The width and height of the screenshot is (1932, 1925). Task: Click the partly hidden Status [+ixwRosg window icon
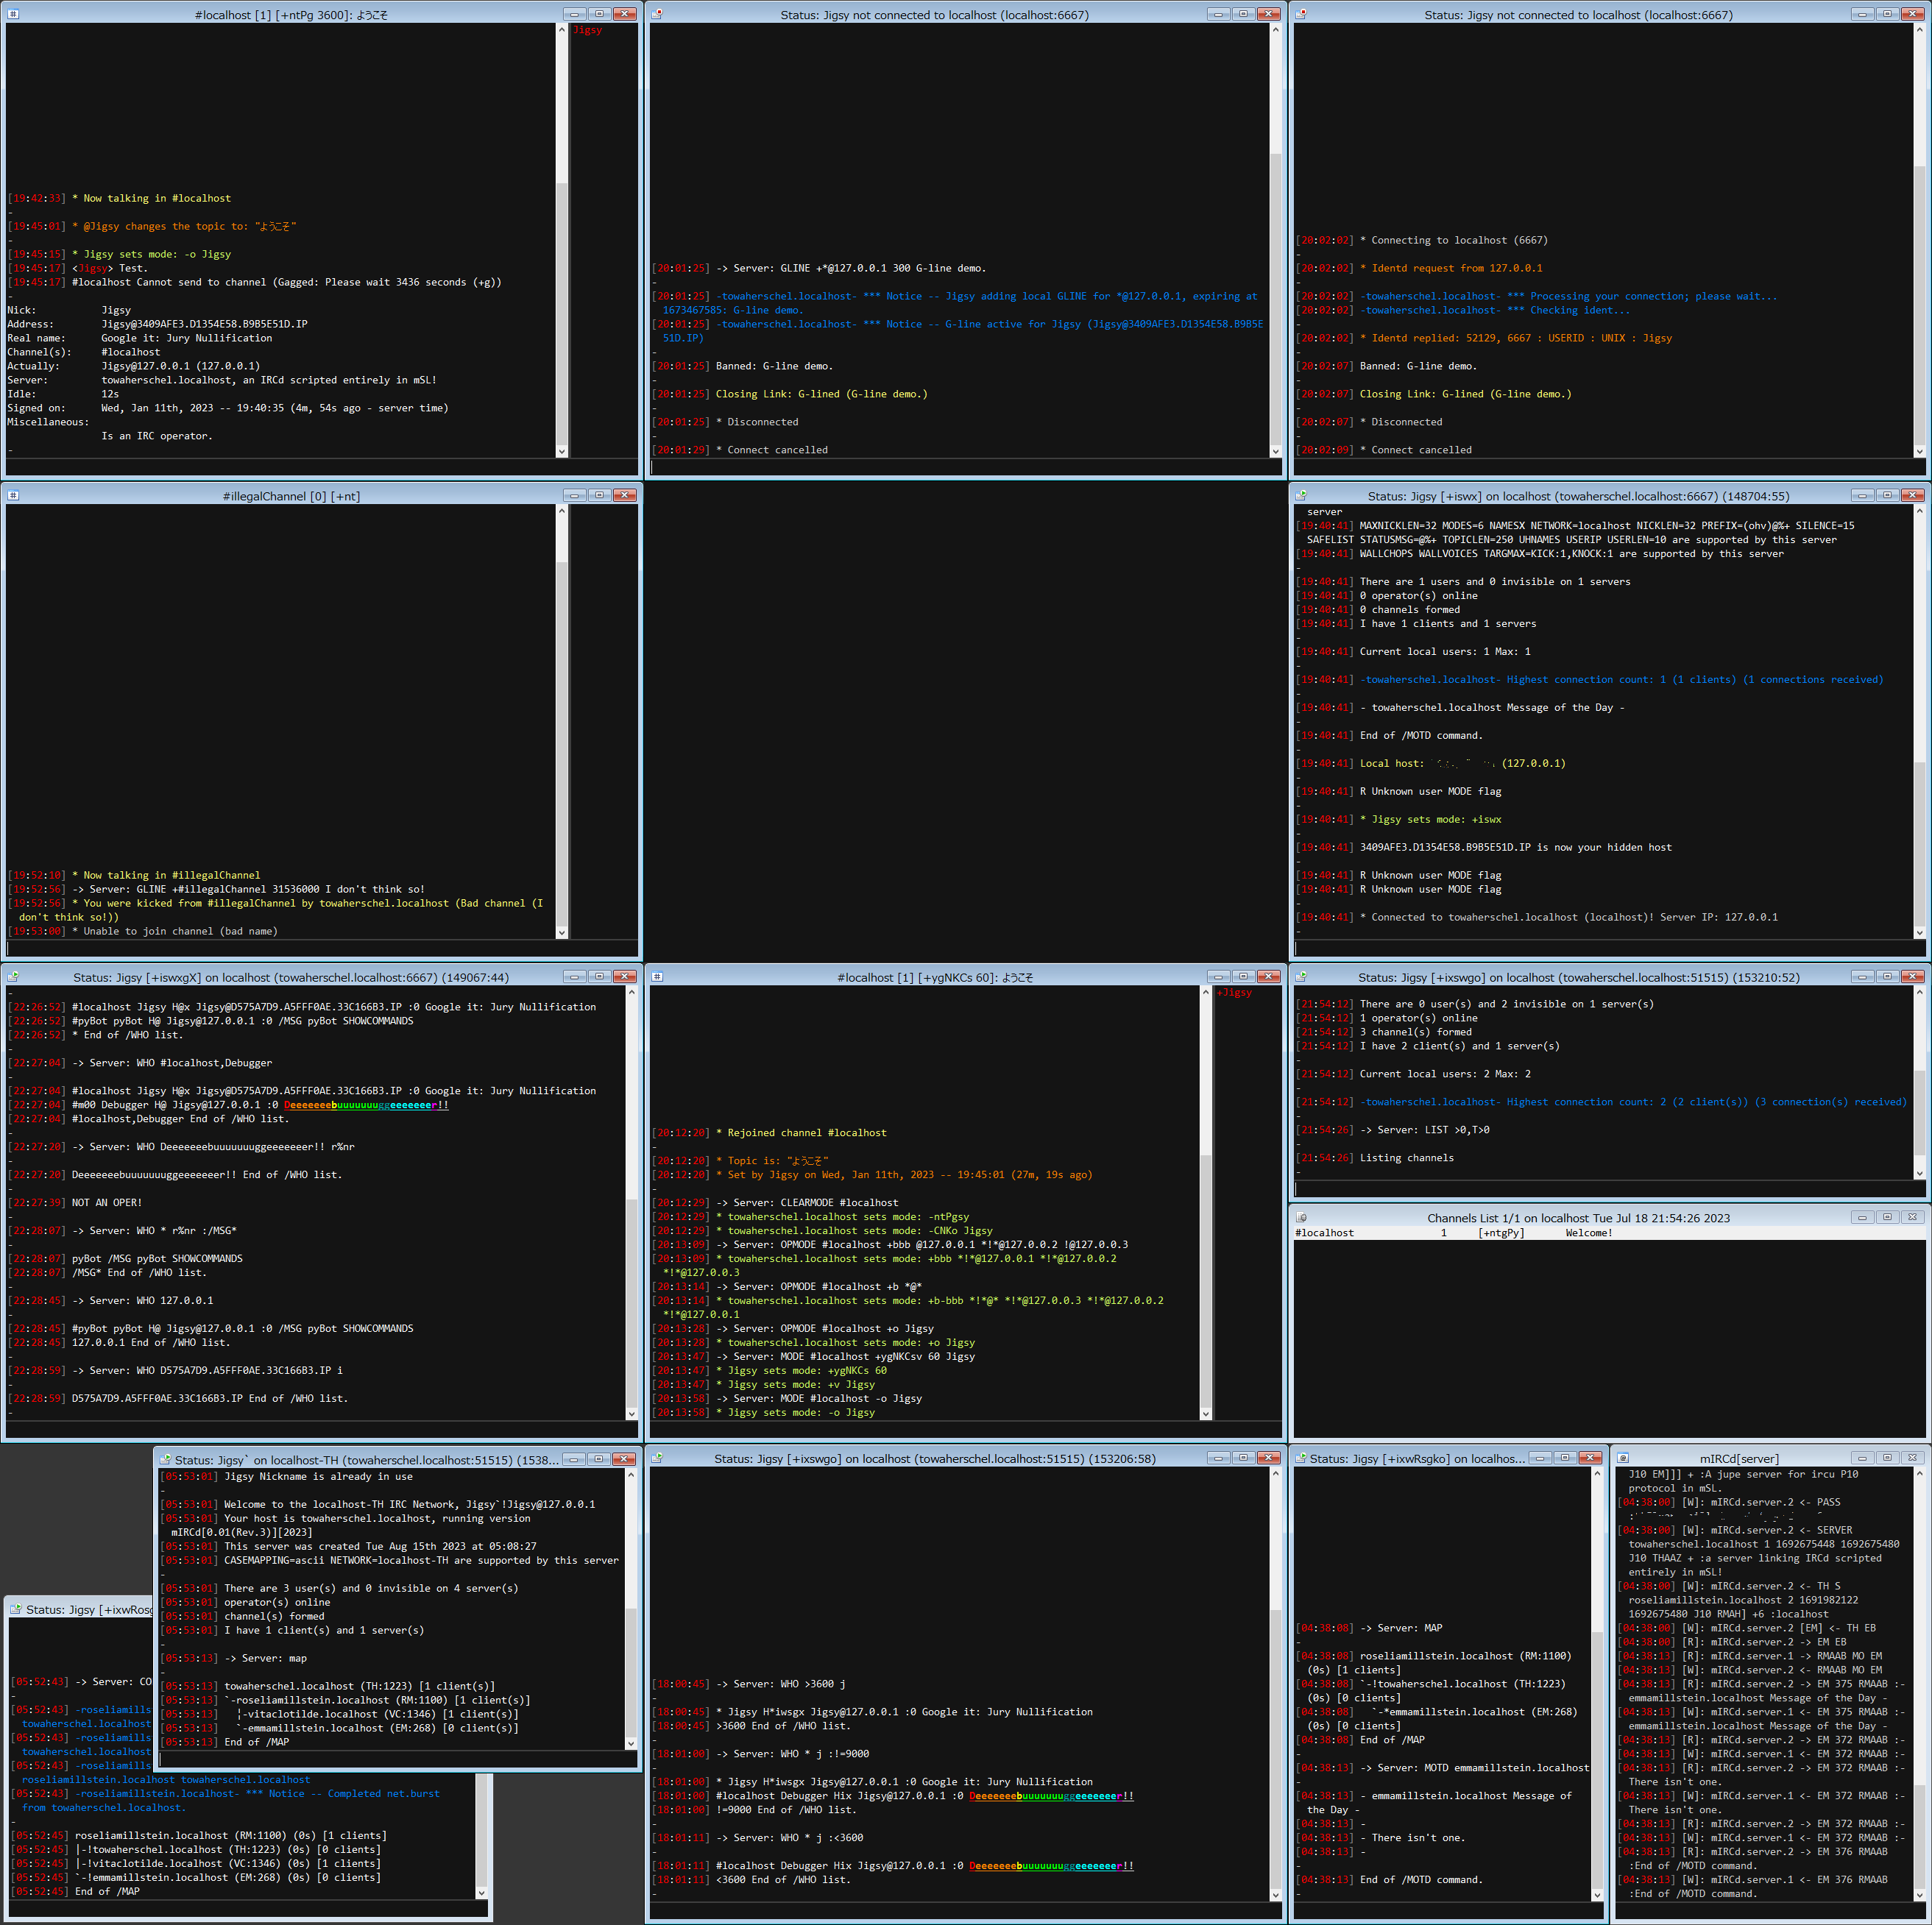(x=16, y=1609)
